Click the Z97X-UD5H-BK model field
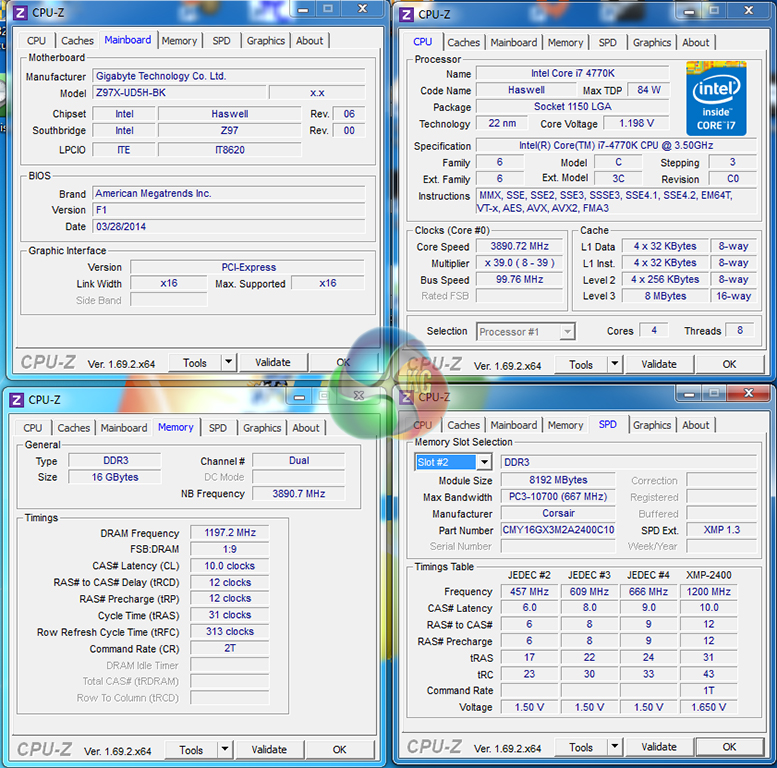The height and width of the screenshot is (768, 777). point(179,93)
